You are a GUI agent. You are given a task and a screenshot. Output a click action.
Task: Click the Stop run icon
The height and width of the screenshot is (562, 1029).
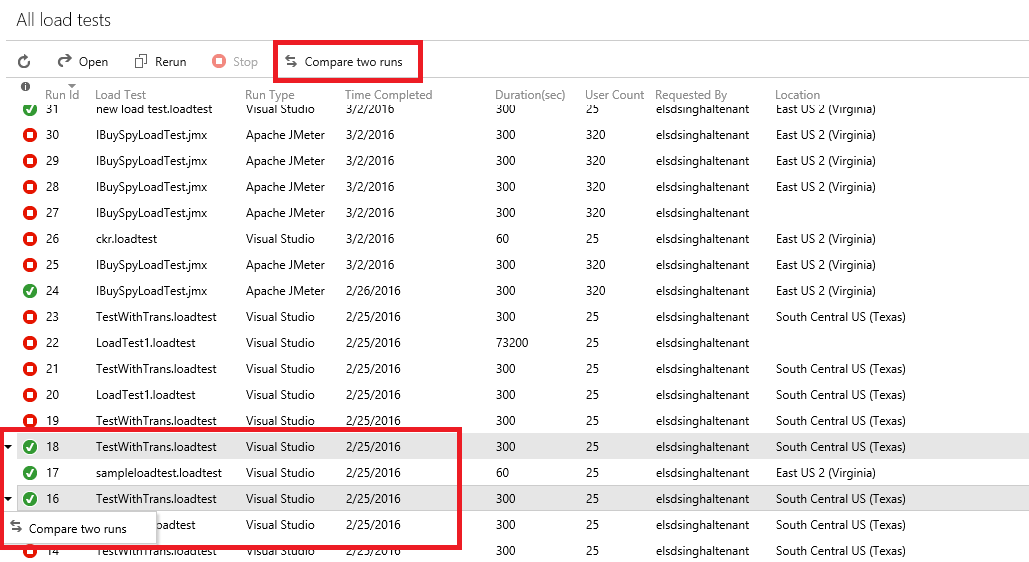click(x=219, y=61)
